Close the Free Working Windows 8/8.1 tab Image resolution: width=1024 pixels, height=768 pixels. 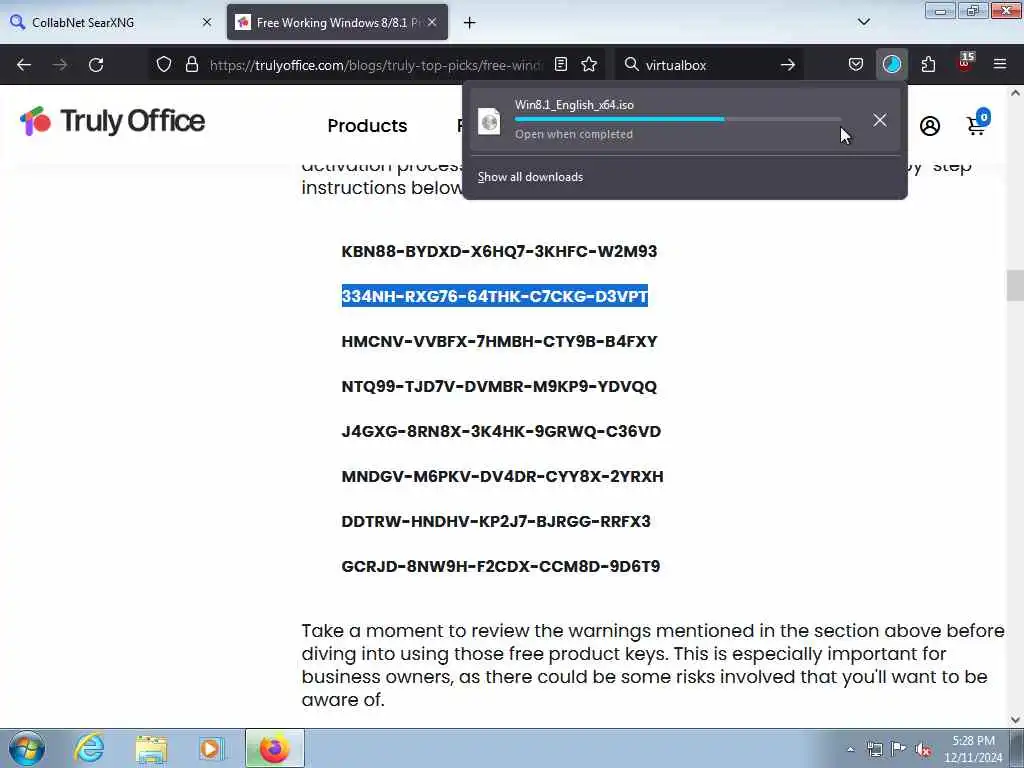[x=432, y=22]
